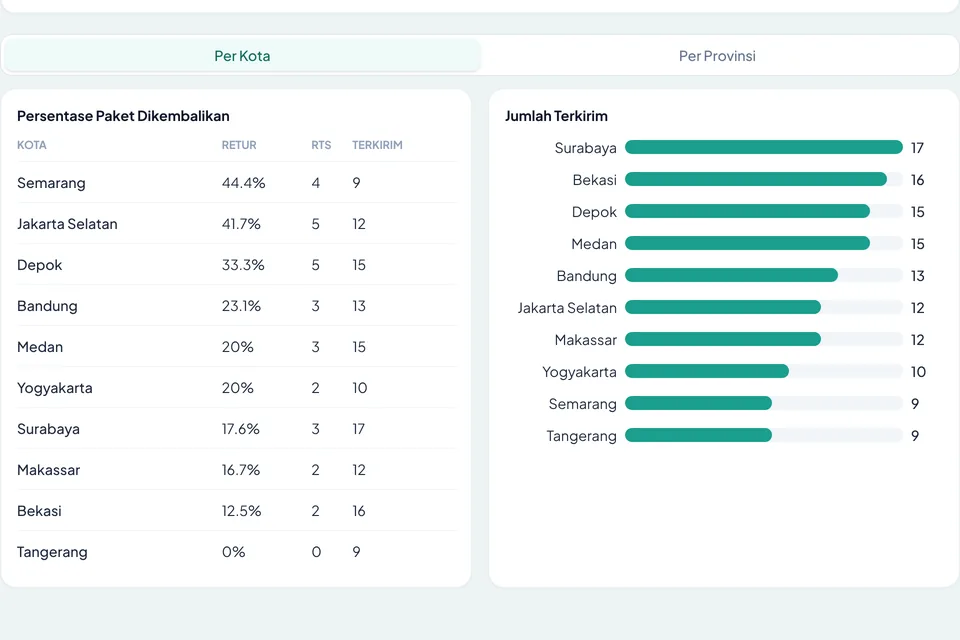Image resolution: width=960 pixels, height=640 pixels.
Task: Click the Surabaya chart bar
Action: 763,147
